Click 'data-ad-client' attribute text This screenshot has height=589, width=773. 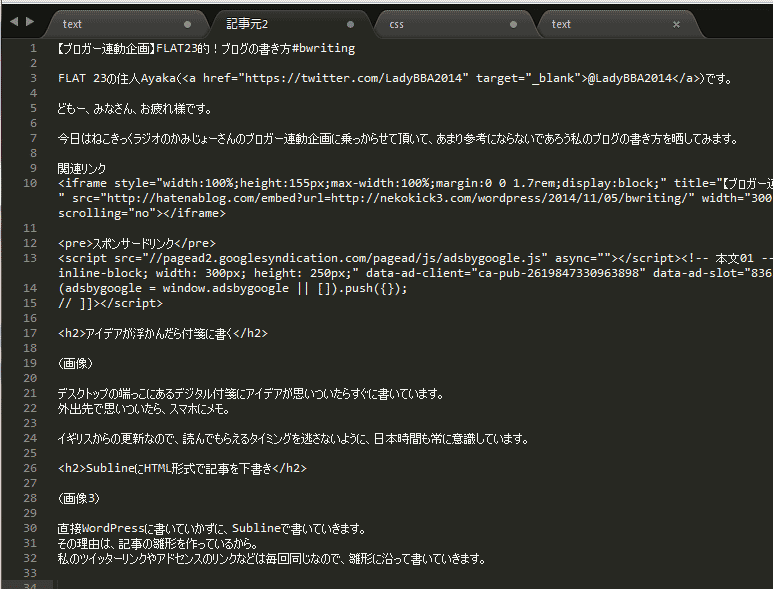[x=418, y=273]
